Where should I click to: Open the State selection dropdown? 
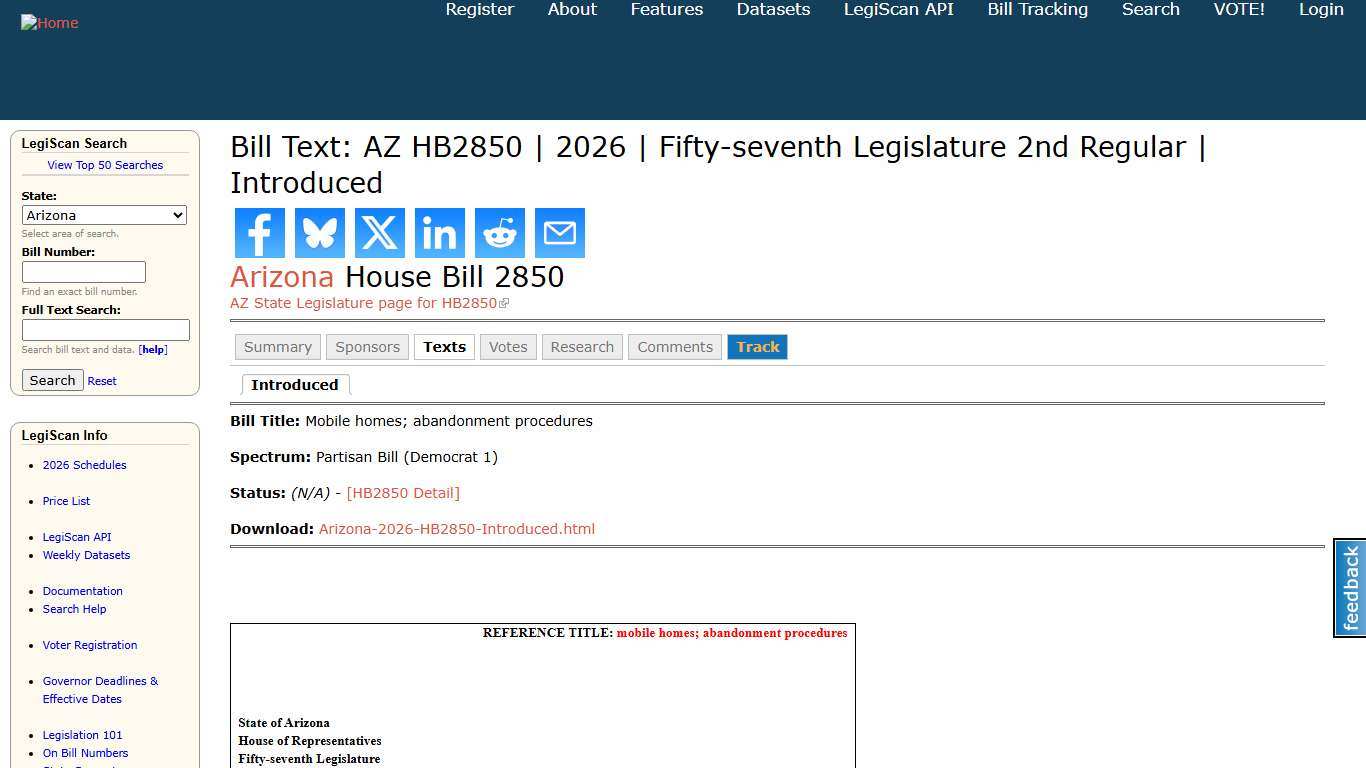pyautogui.click(x=104, y=215)
